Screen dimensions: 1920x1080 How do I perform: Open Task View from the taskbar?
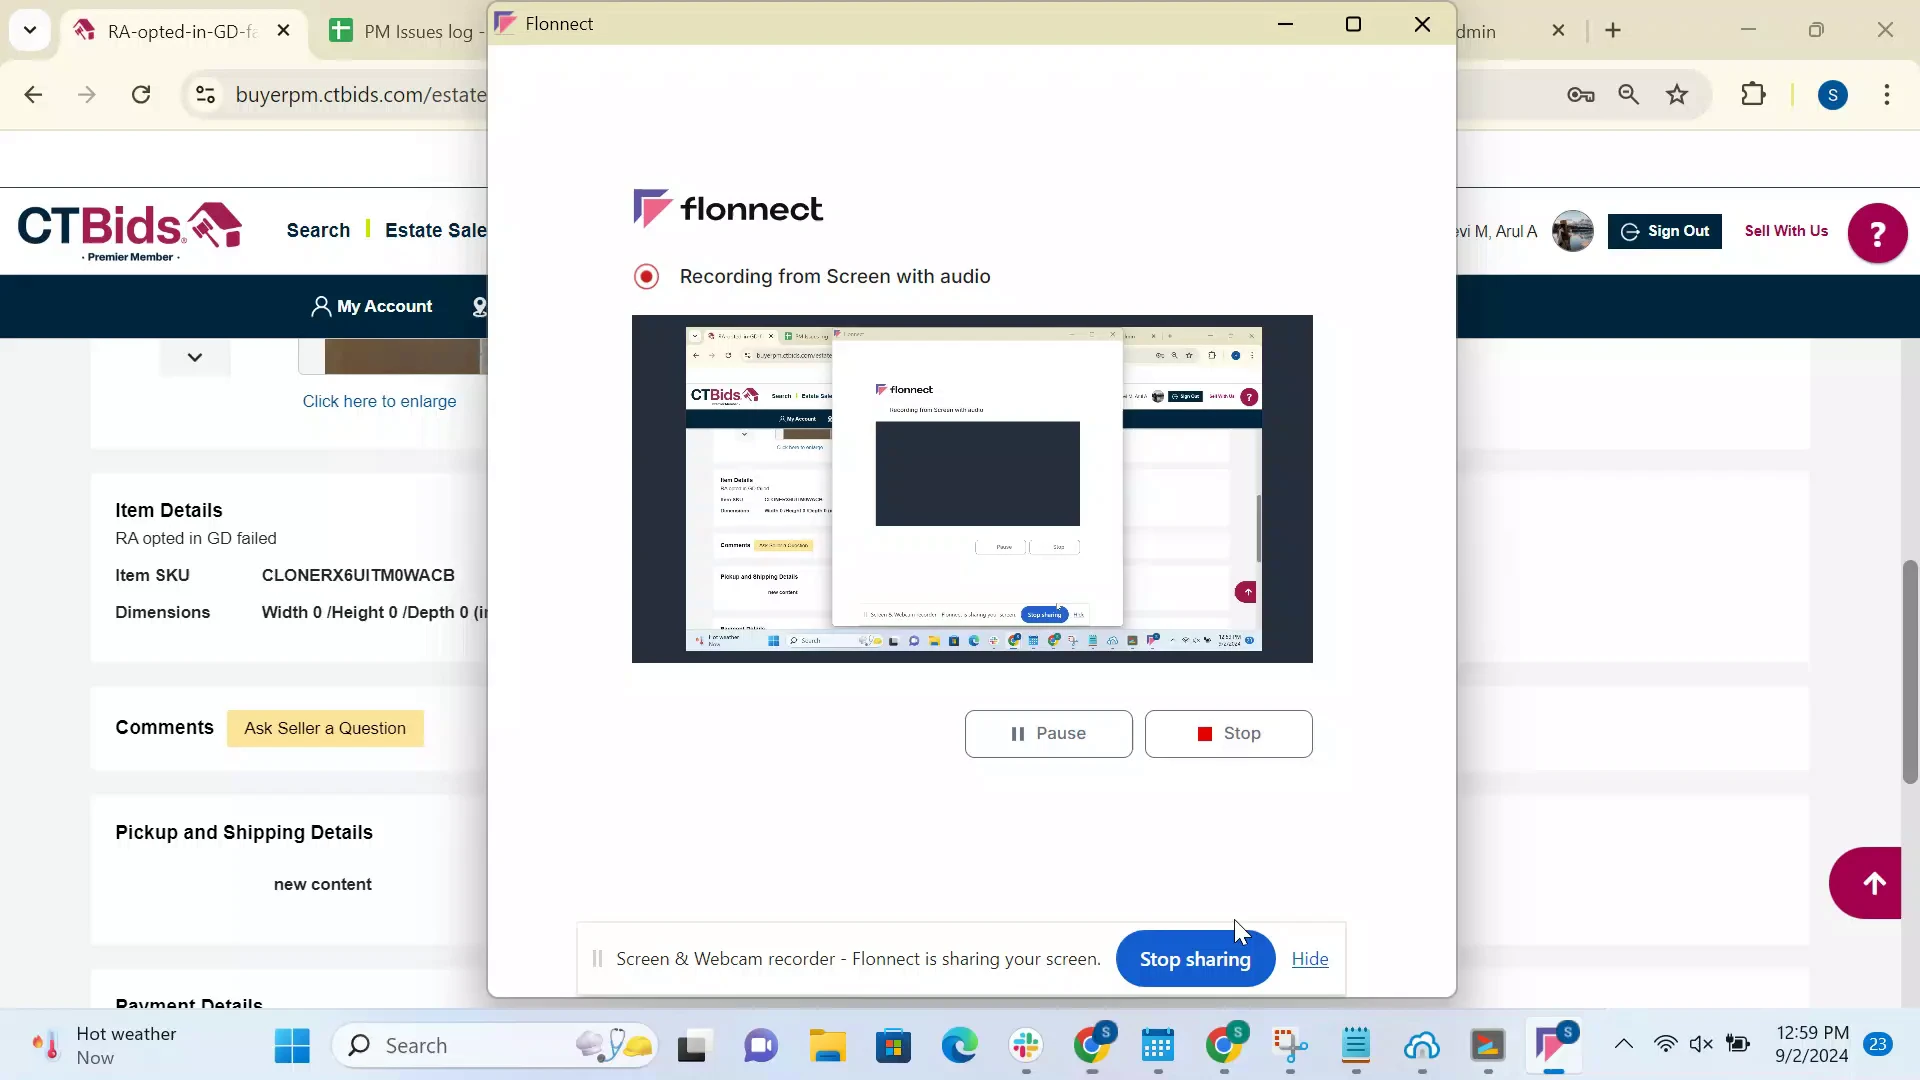[692, 1046]
